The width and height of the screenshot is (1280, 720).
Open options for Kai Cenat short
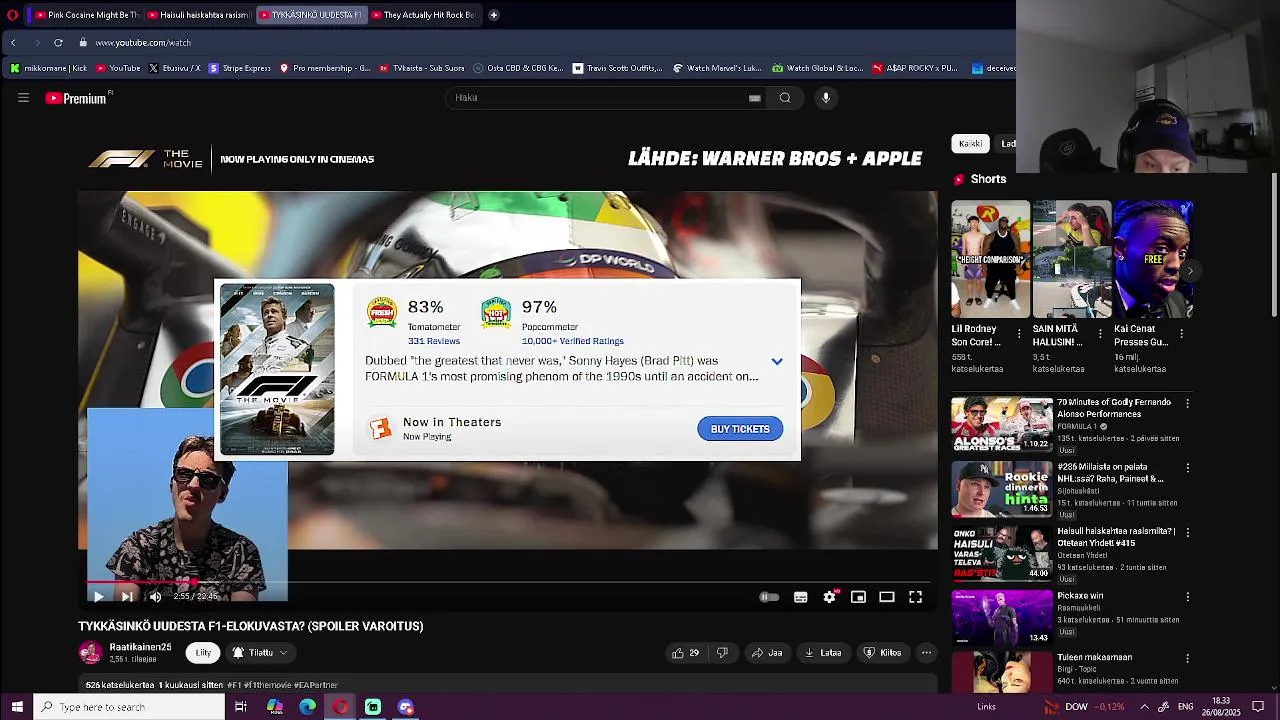pyautogui.click(x=1182, y=334)
